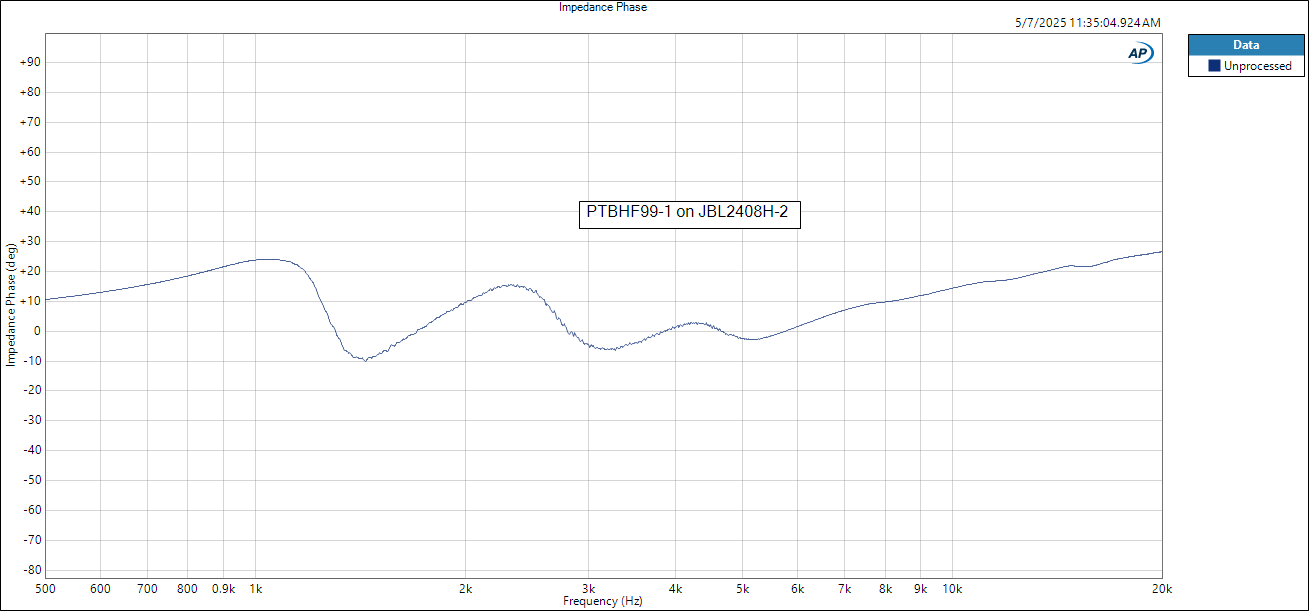Click the Unprocessed color swatch in legend
The image size is (1309, 611).
coord(1214,66)
